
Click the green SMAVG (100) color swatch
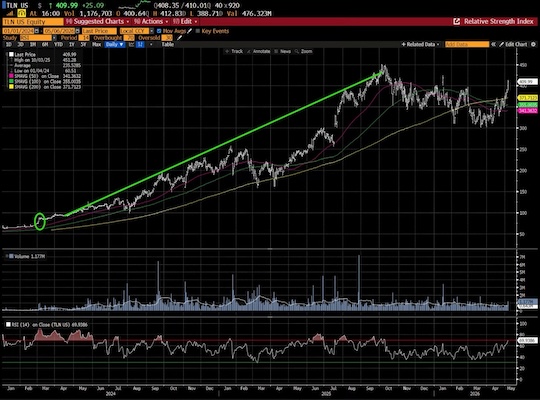[11, 82]
